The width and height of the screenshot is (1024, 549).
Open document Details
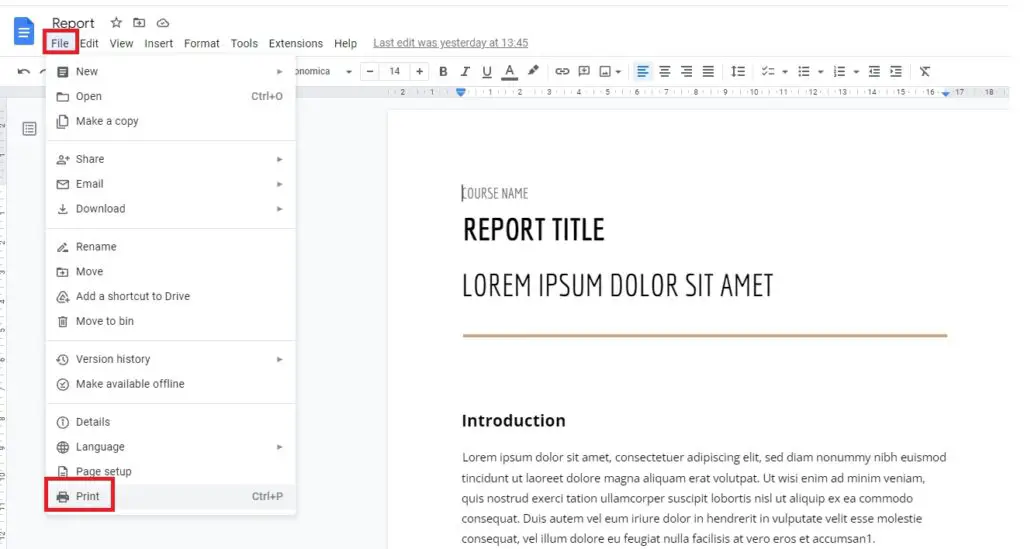tap(170, 421)
